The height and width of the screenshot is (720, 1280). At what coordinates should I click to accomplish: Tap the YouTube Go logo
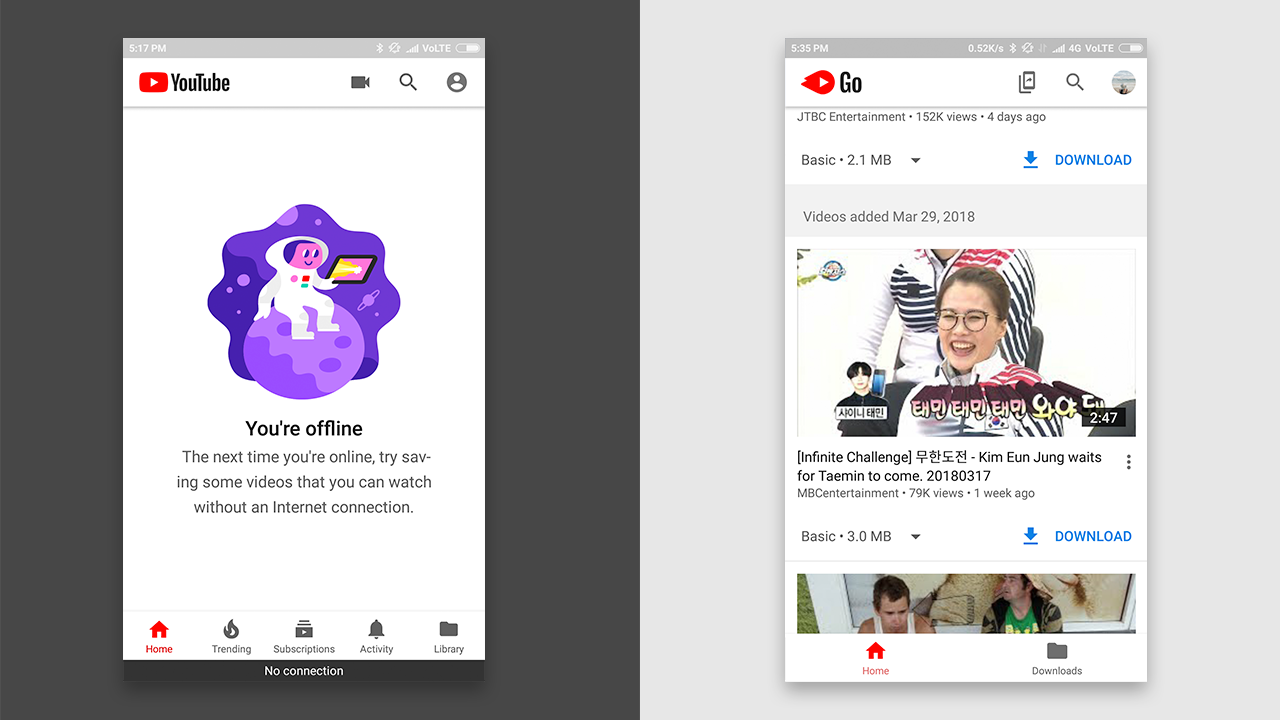831,82
